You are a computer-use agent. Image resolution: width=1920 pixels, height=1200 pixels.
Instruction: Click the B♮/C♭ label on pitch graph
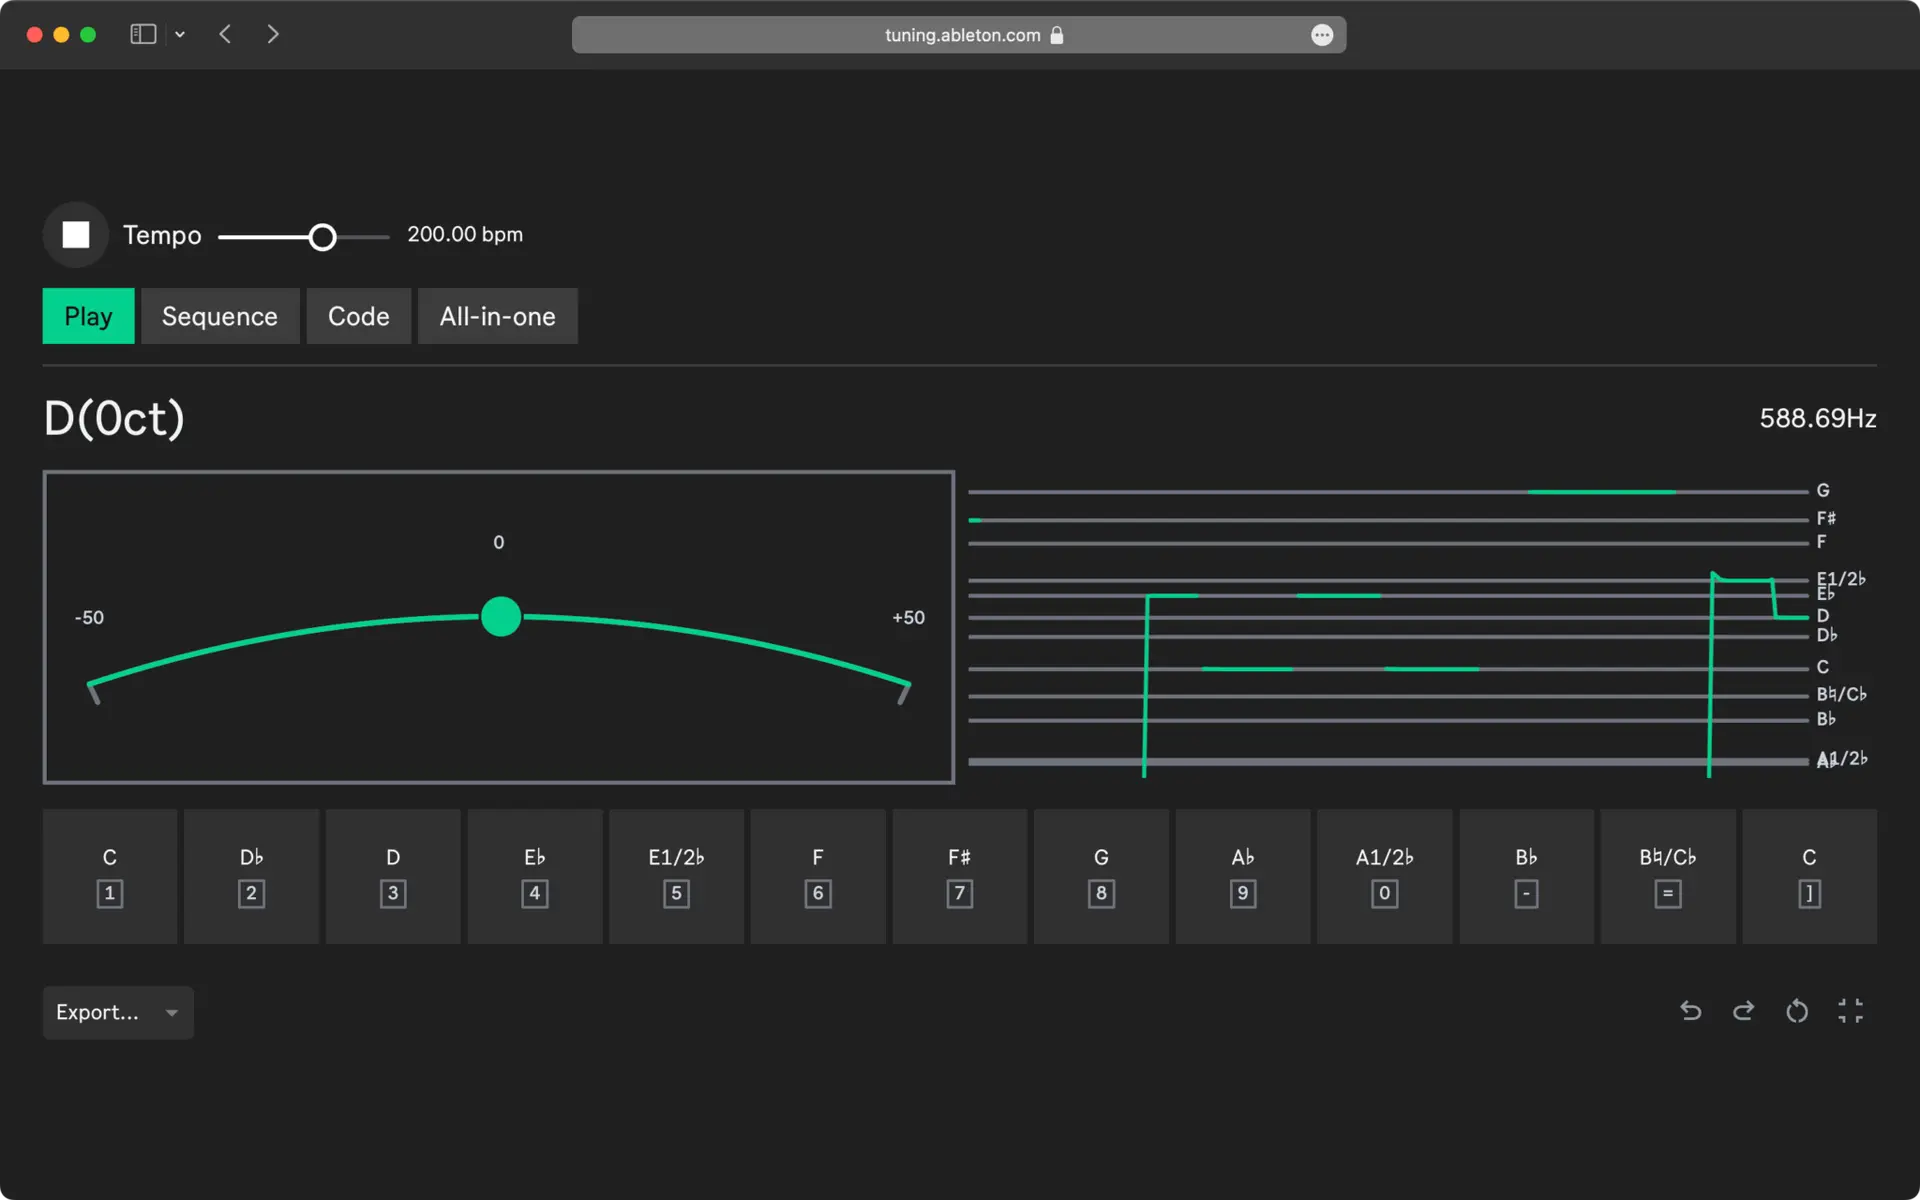click(1841, 694)
